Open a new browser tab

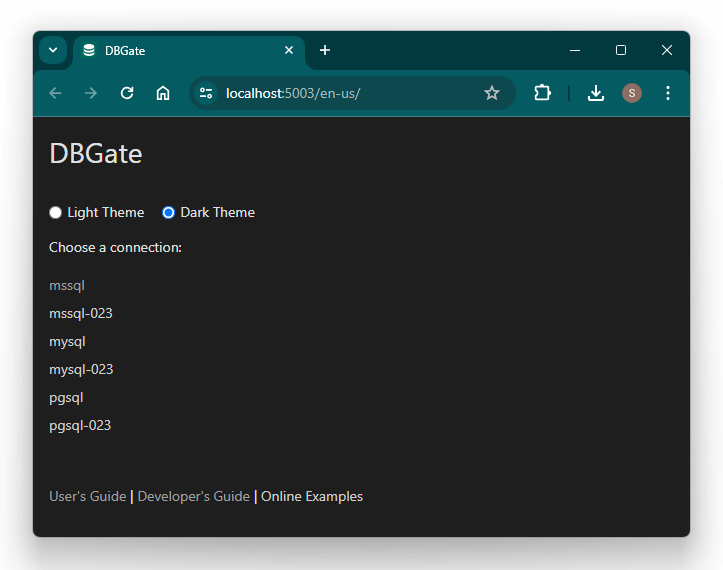[x=325, y=50]
